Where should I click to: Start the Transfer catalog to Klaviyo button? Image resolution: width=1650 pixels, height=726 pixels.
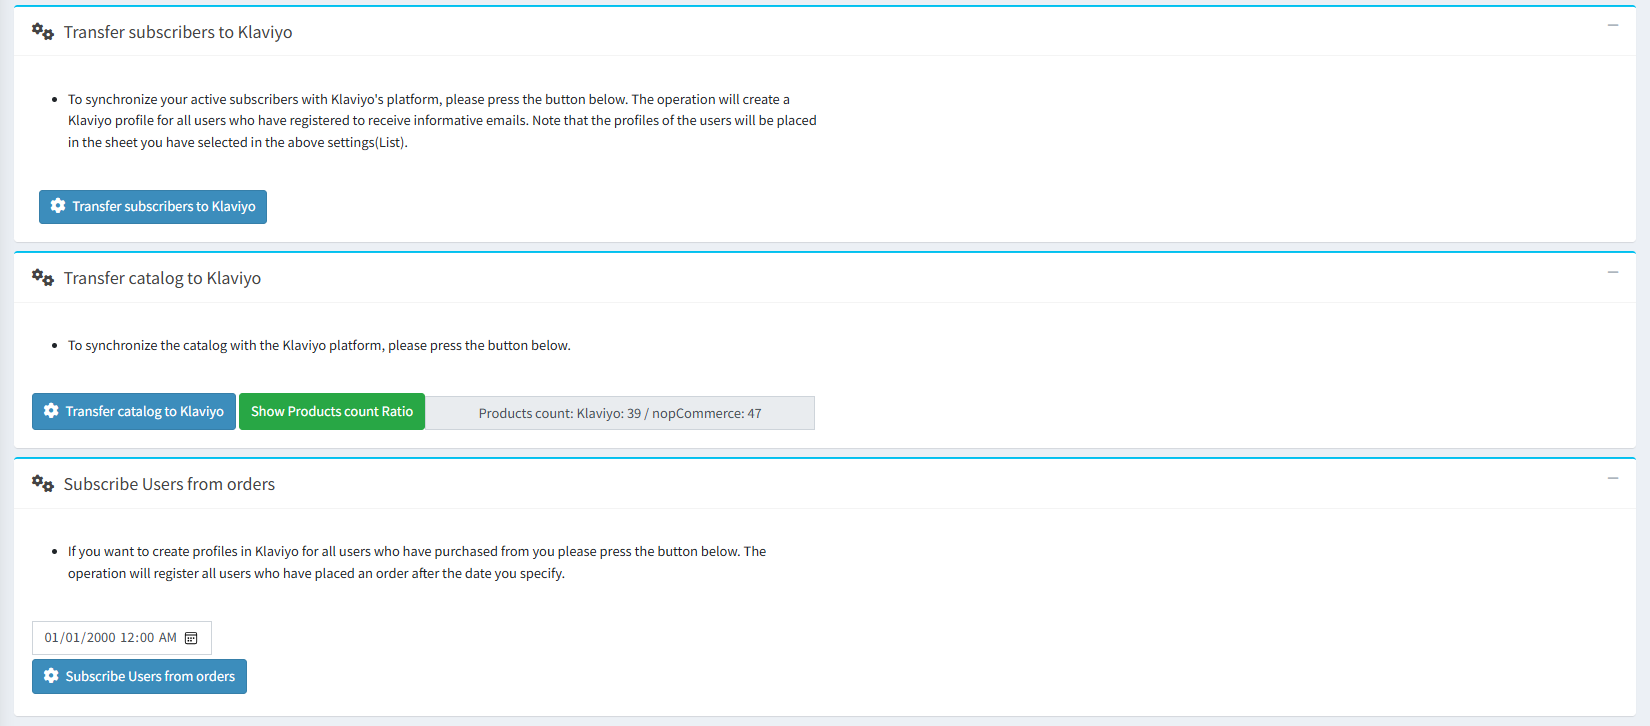tap(134, 412)
